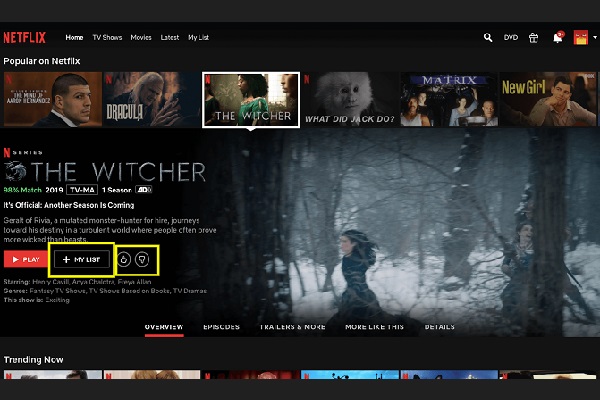This screenshot has height=400, width=600.
Task: Click the Witcher wolf medallion logo
Action: (x=15, y=171)
